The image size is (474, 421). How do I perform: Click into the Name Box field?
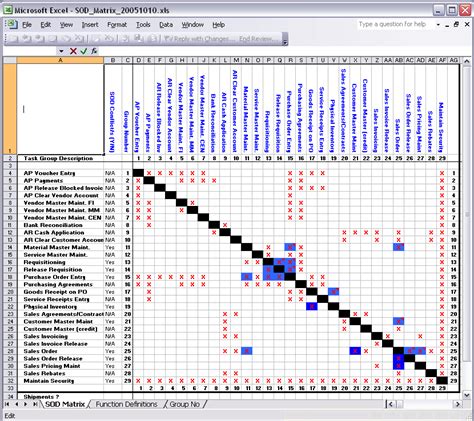click(x=30, y=51)
